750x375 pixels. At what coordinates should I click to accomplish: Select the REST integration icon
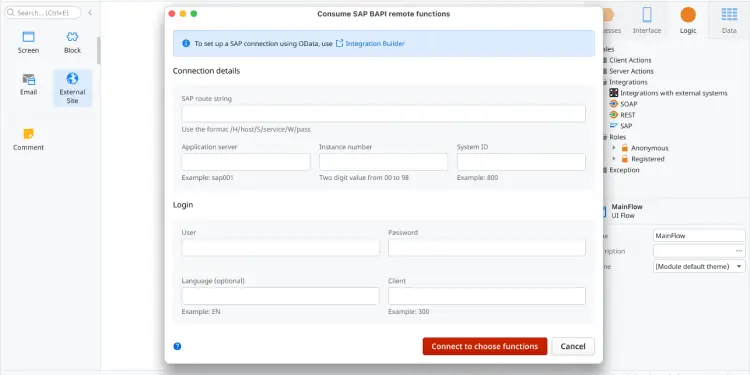pos(614,115)
